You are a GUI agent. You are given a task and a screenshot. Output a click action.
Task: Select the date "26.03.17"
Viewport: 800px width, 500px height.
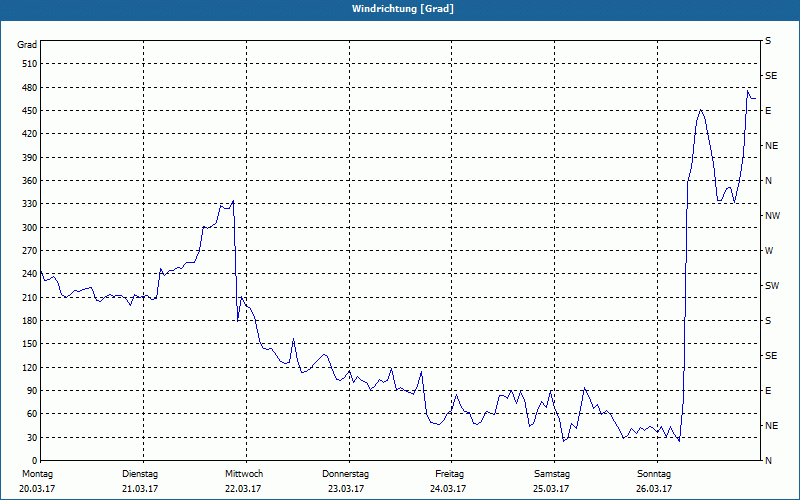pyautogui.click(x=654, y=489)
